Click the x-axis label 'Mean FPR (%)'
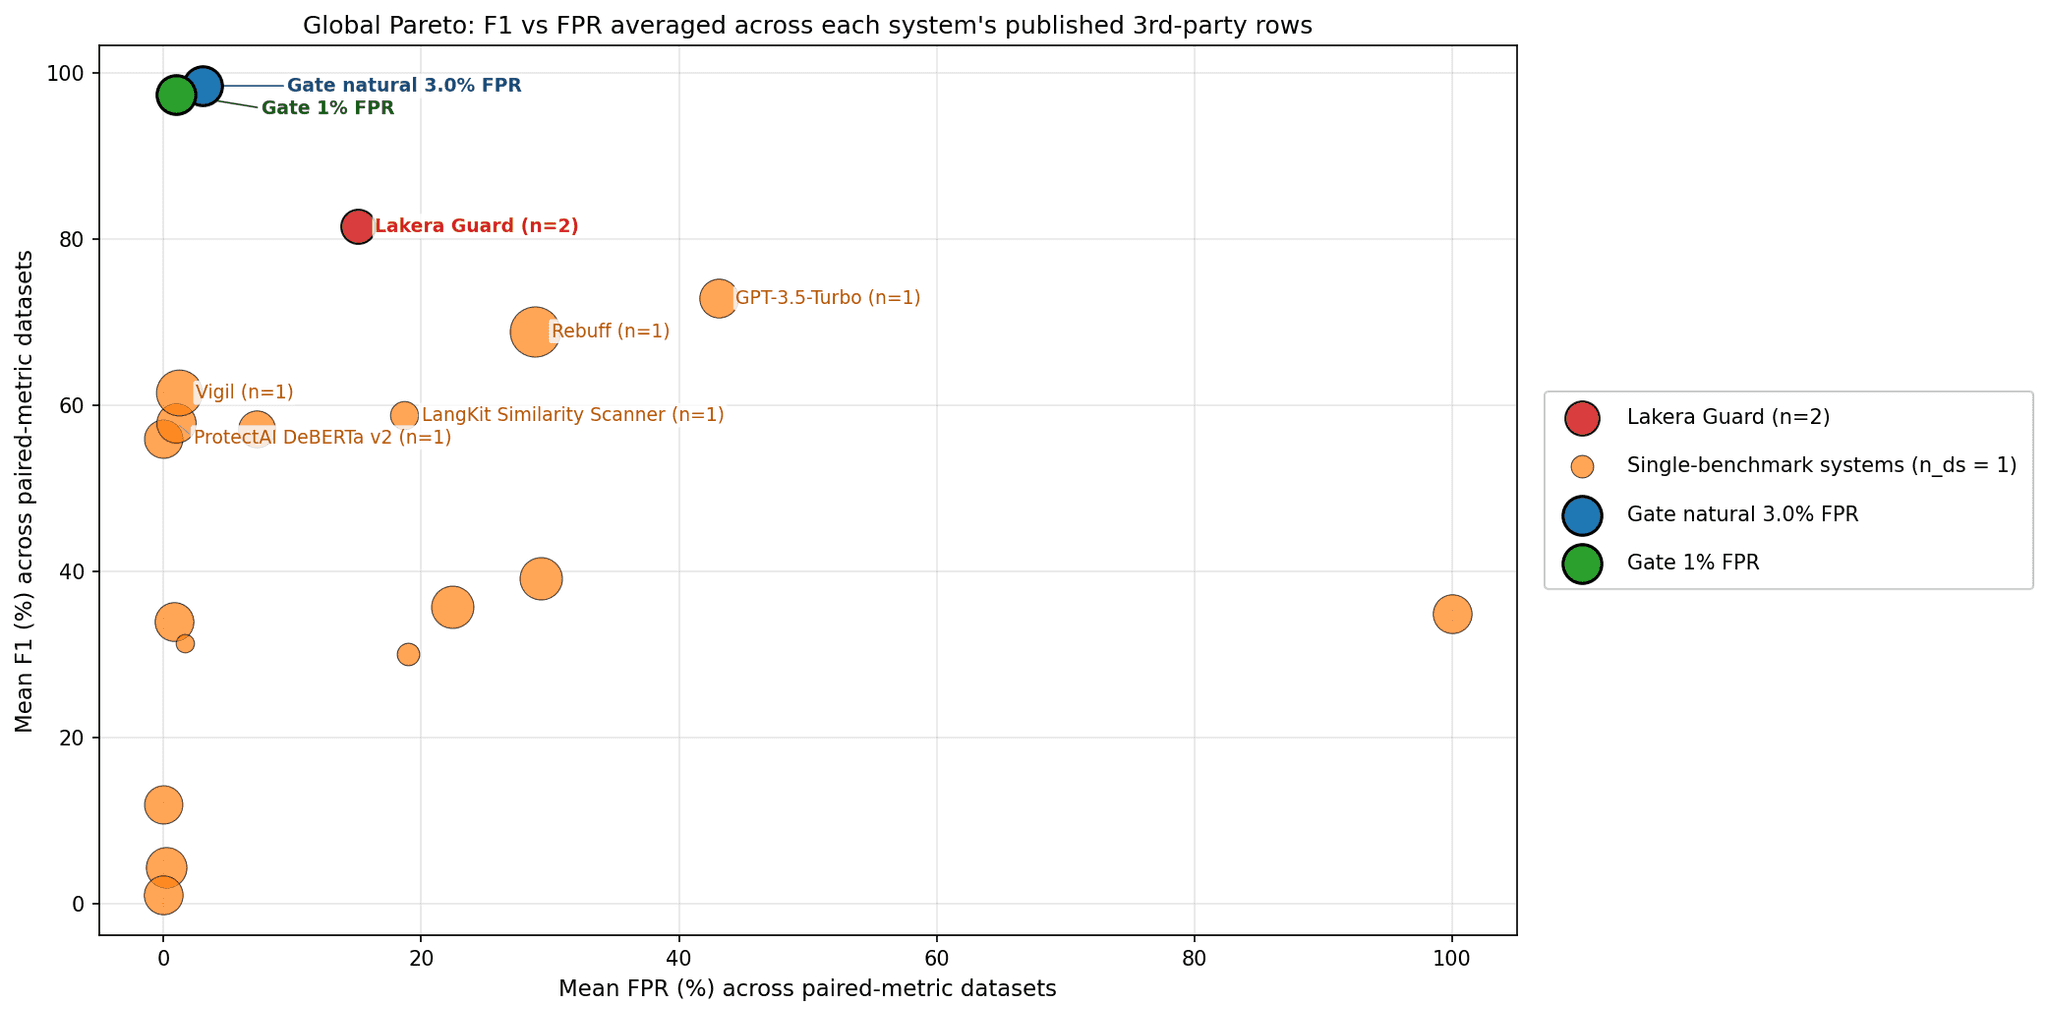Viewport: 2048px width, 1015px height. point(807,989)
